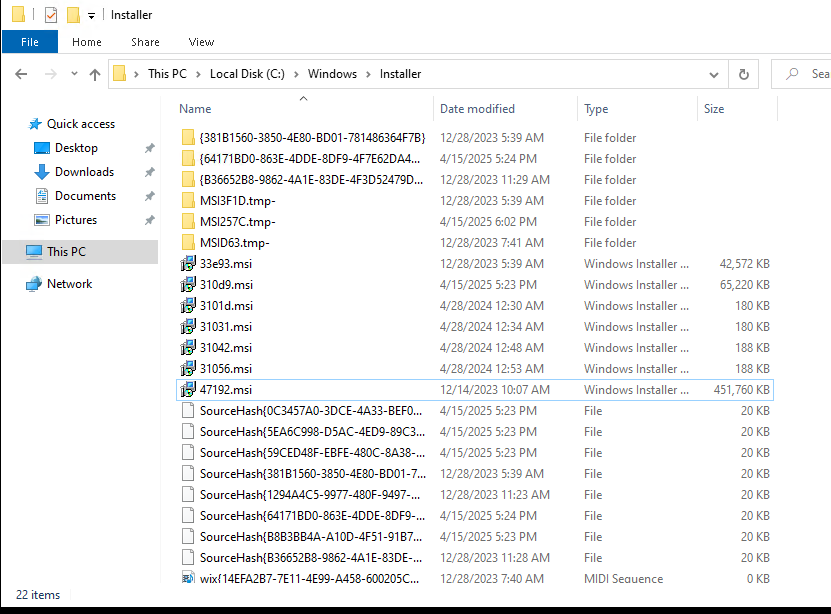
Task: Select Downloads in Quick access
Action: coord(84,172)
